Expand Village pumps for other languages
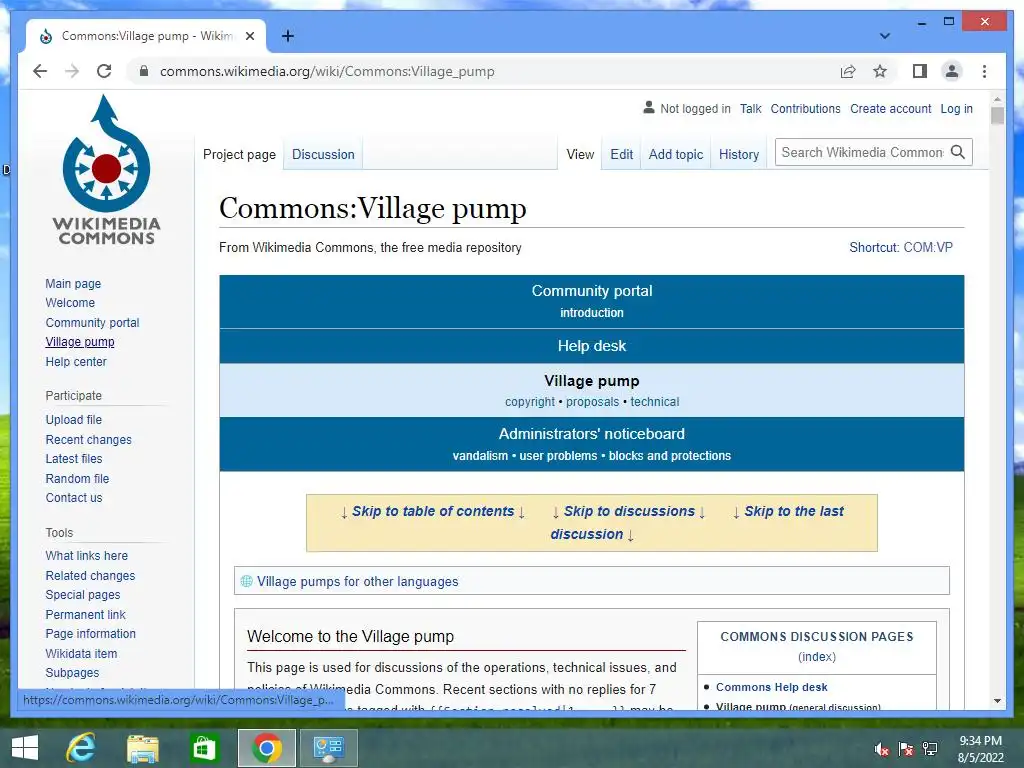The image size is (1024, 768). click(x=357, y=582)
